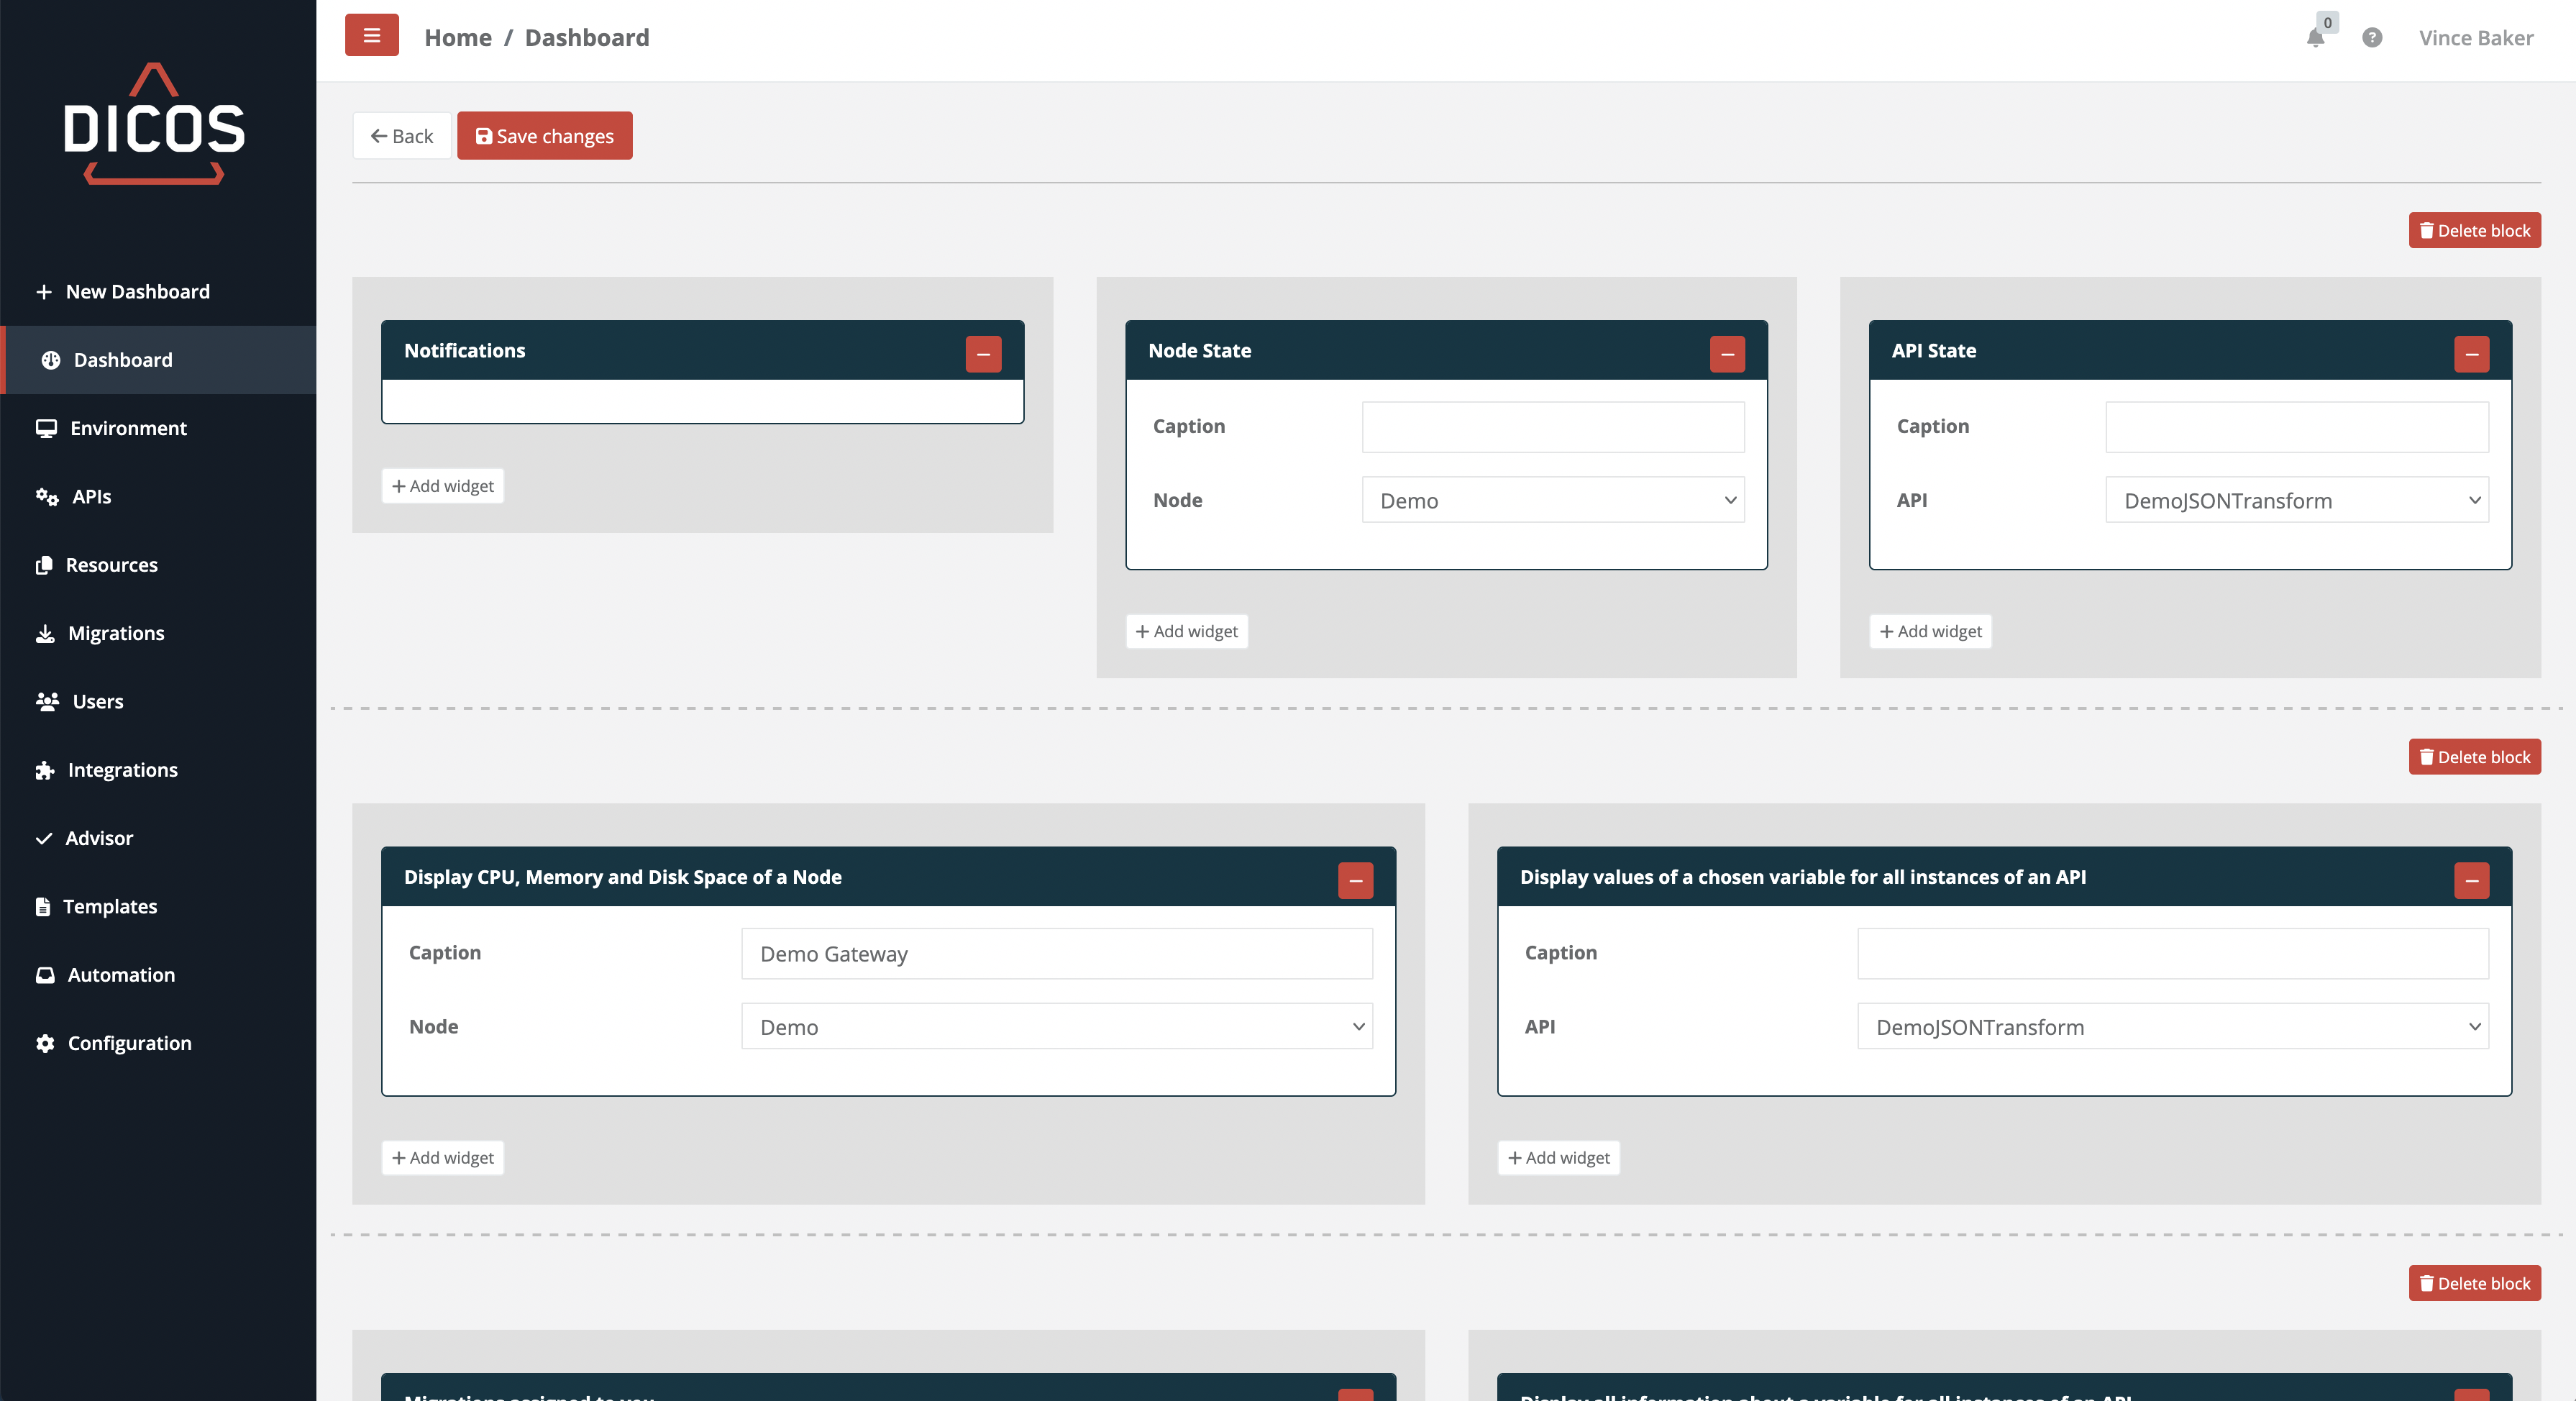Click the topmost Delete block button
This screenshot has height=1401, width=2576.
[2474, 230]
